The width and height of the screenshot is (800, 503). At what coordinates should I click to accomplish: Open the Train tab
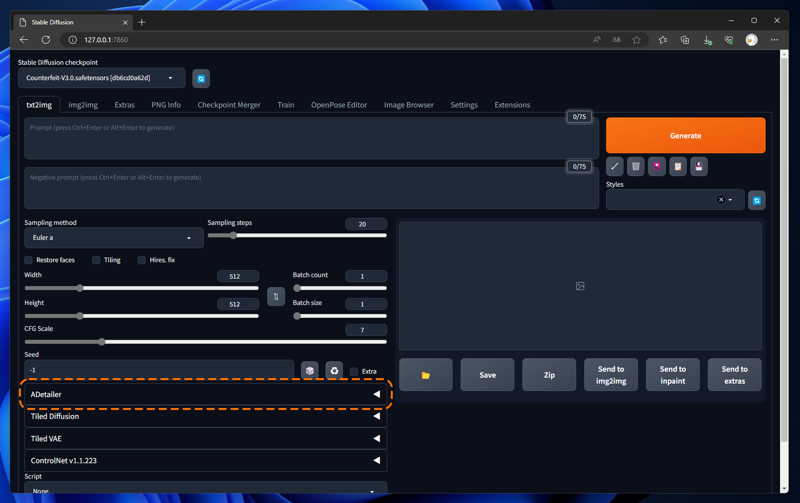pos(286,105)
